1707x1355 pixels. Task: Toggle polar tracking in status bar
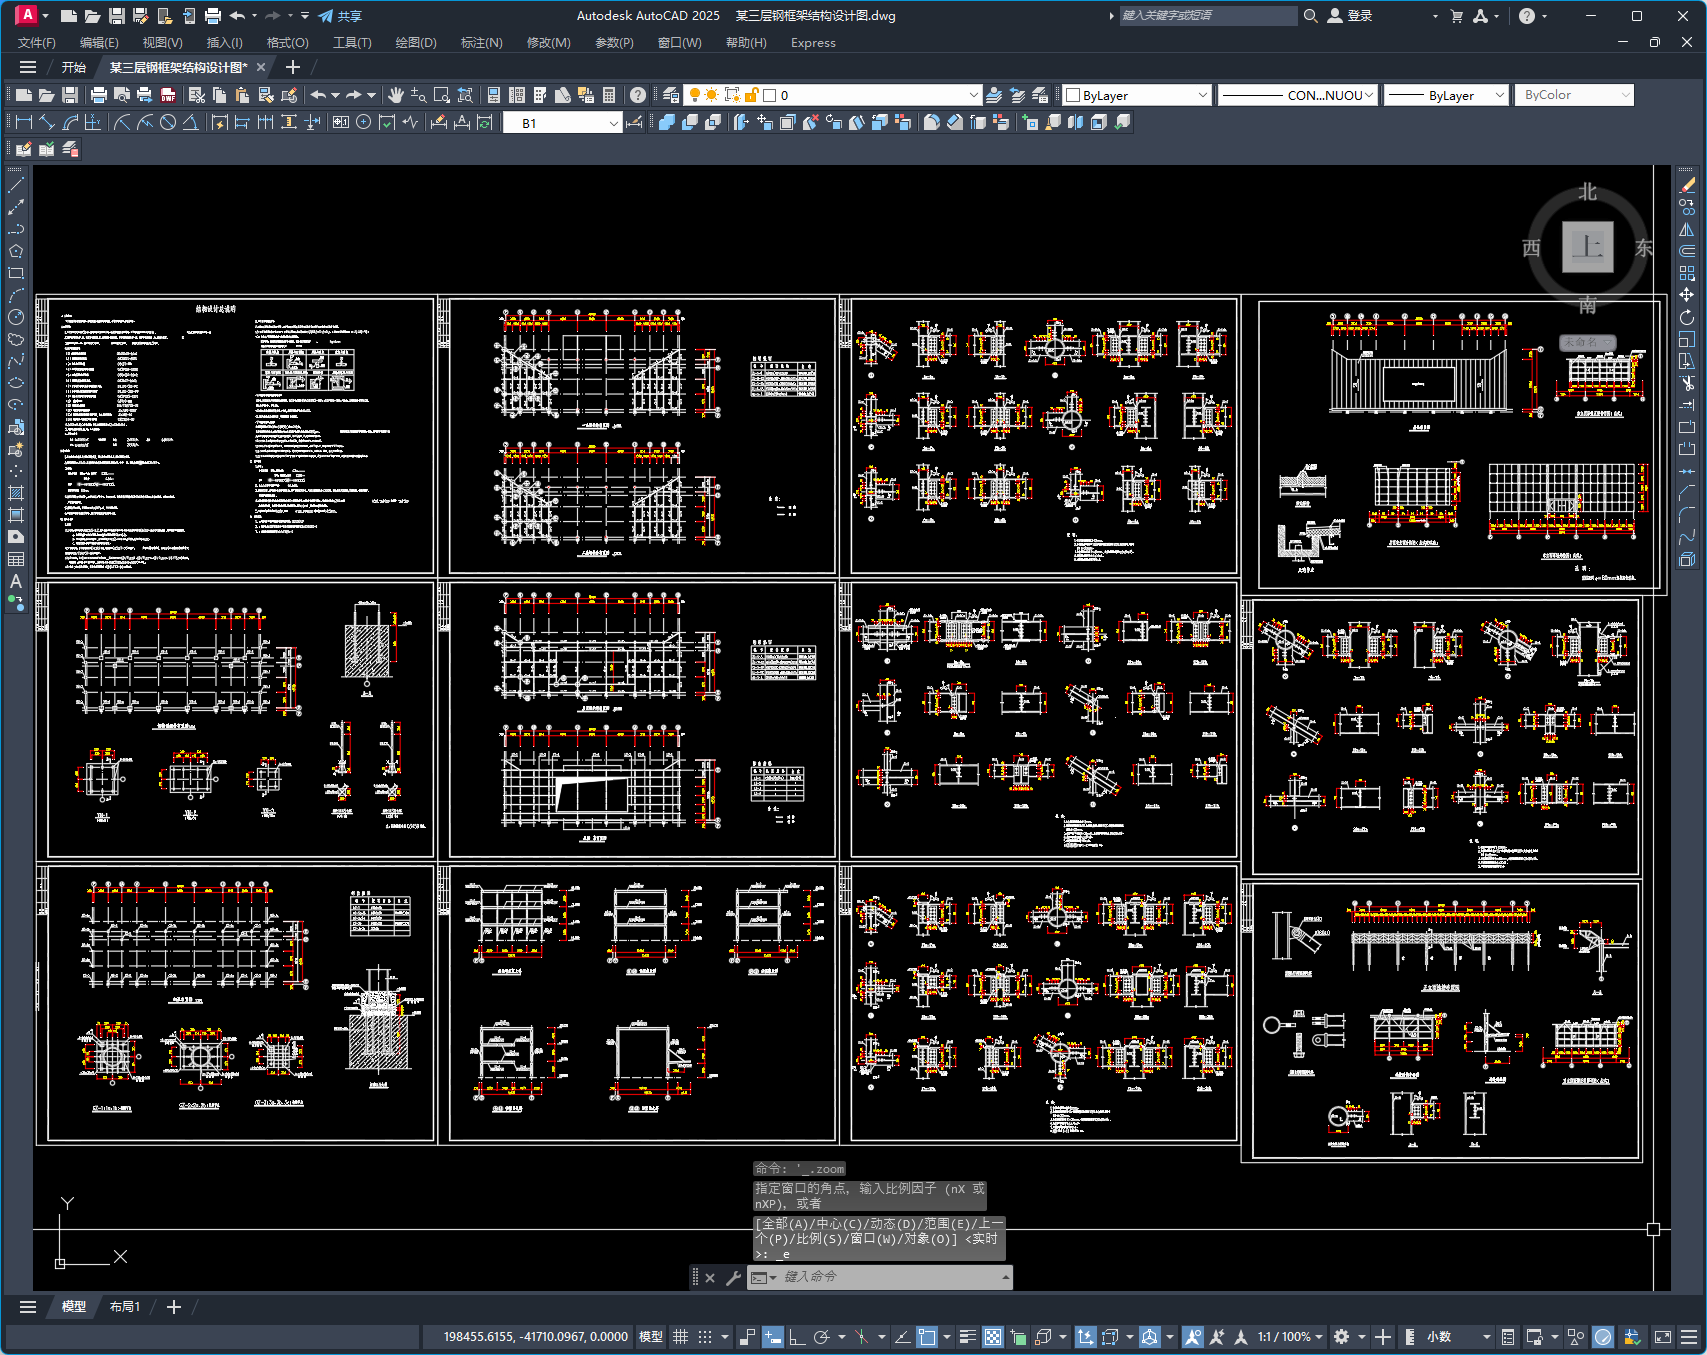(822, 1336)
